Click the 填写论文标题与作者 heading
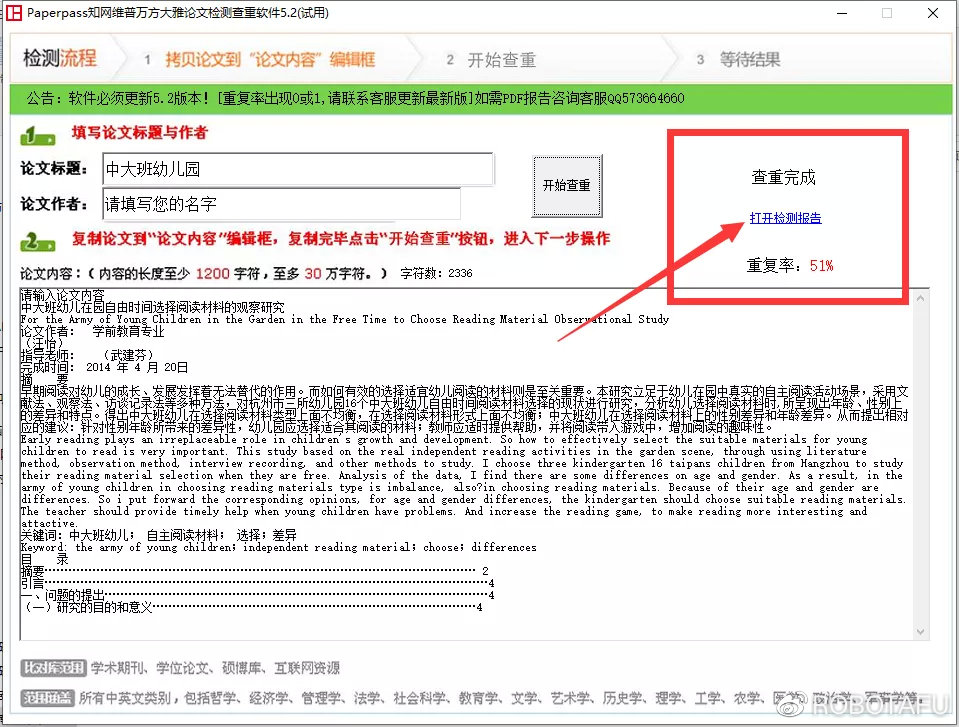 pos(139,133)
